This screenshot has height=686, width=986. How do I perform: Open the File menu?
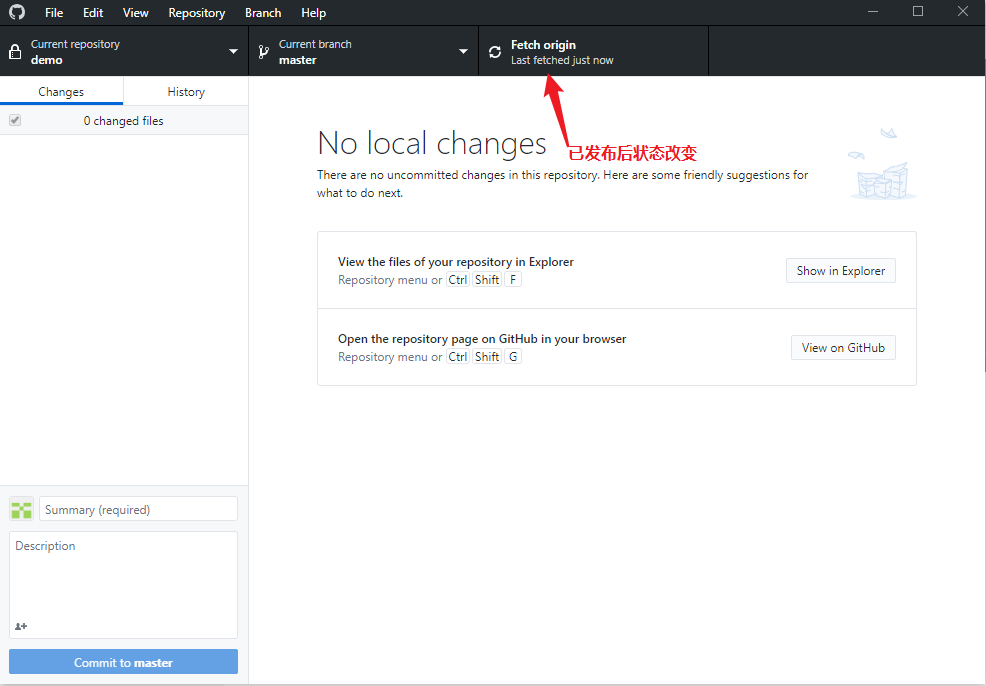point(53,13)
